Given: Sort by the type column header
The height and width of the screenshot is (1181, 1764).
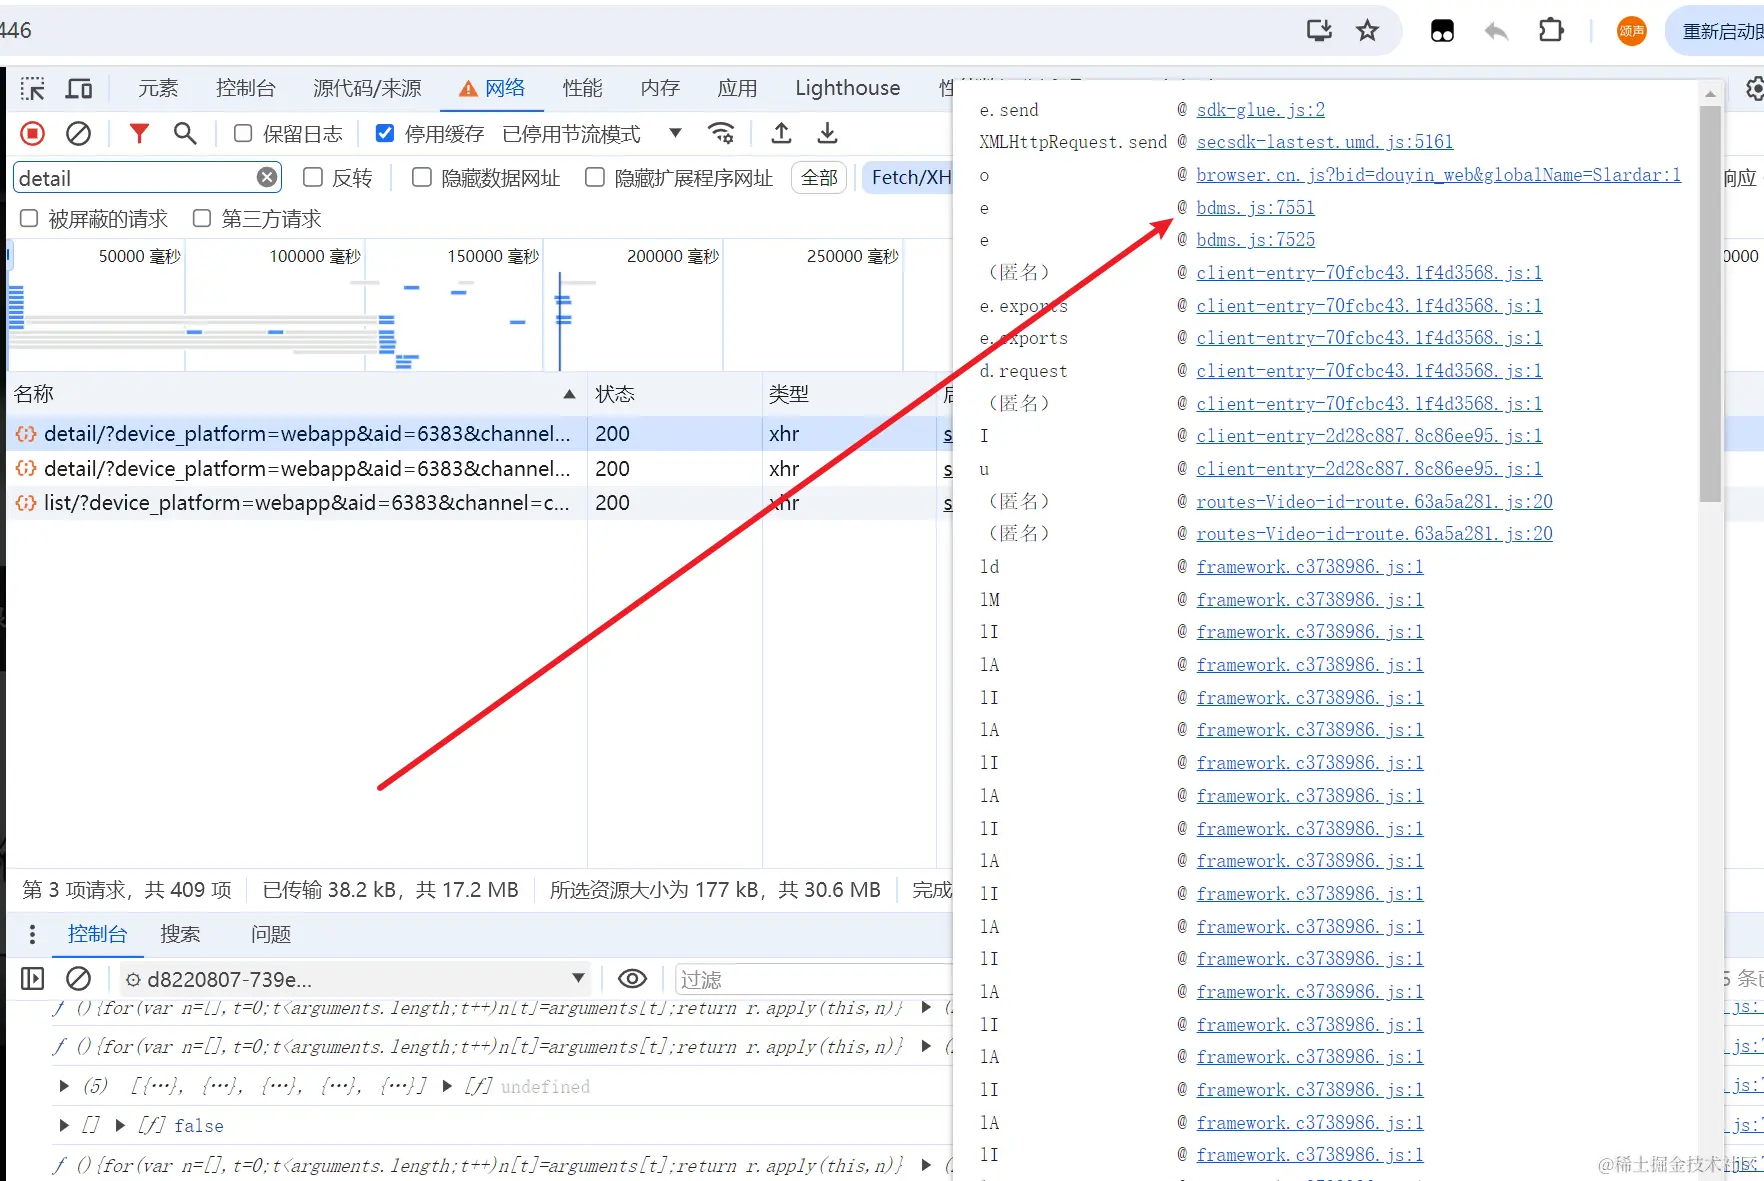Looking at the screenshot, I should coord(849,394).
